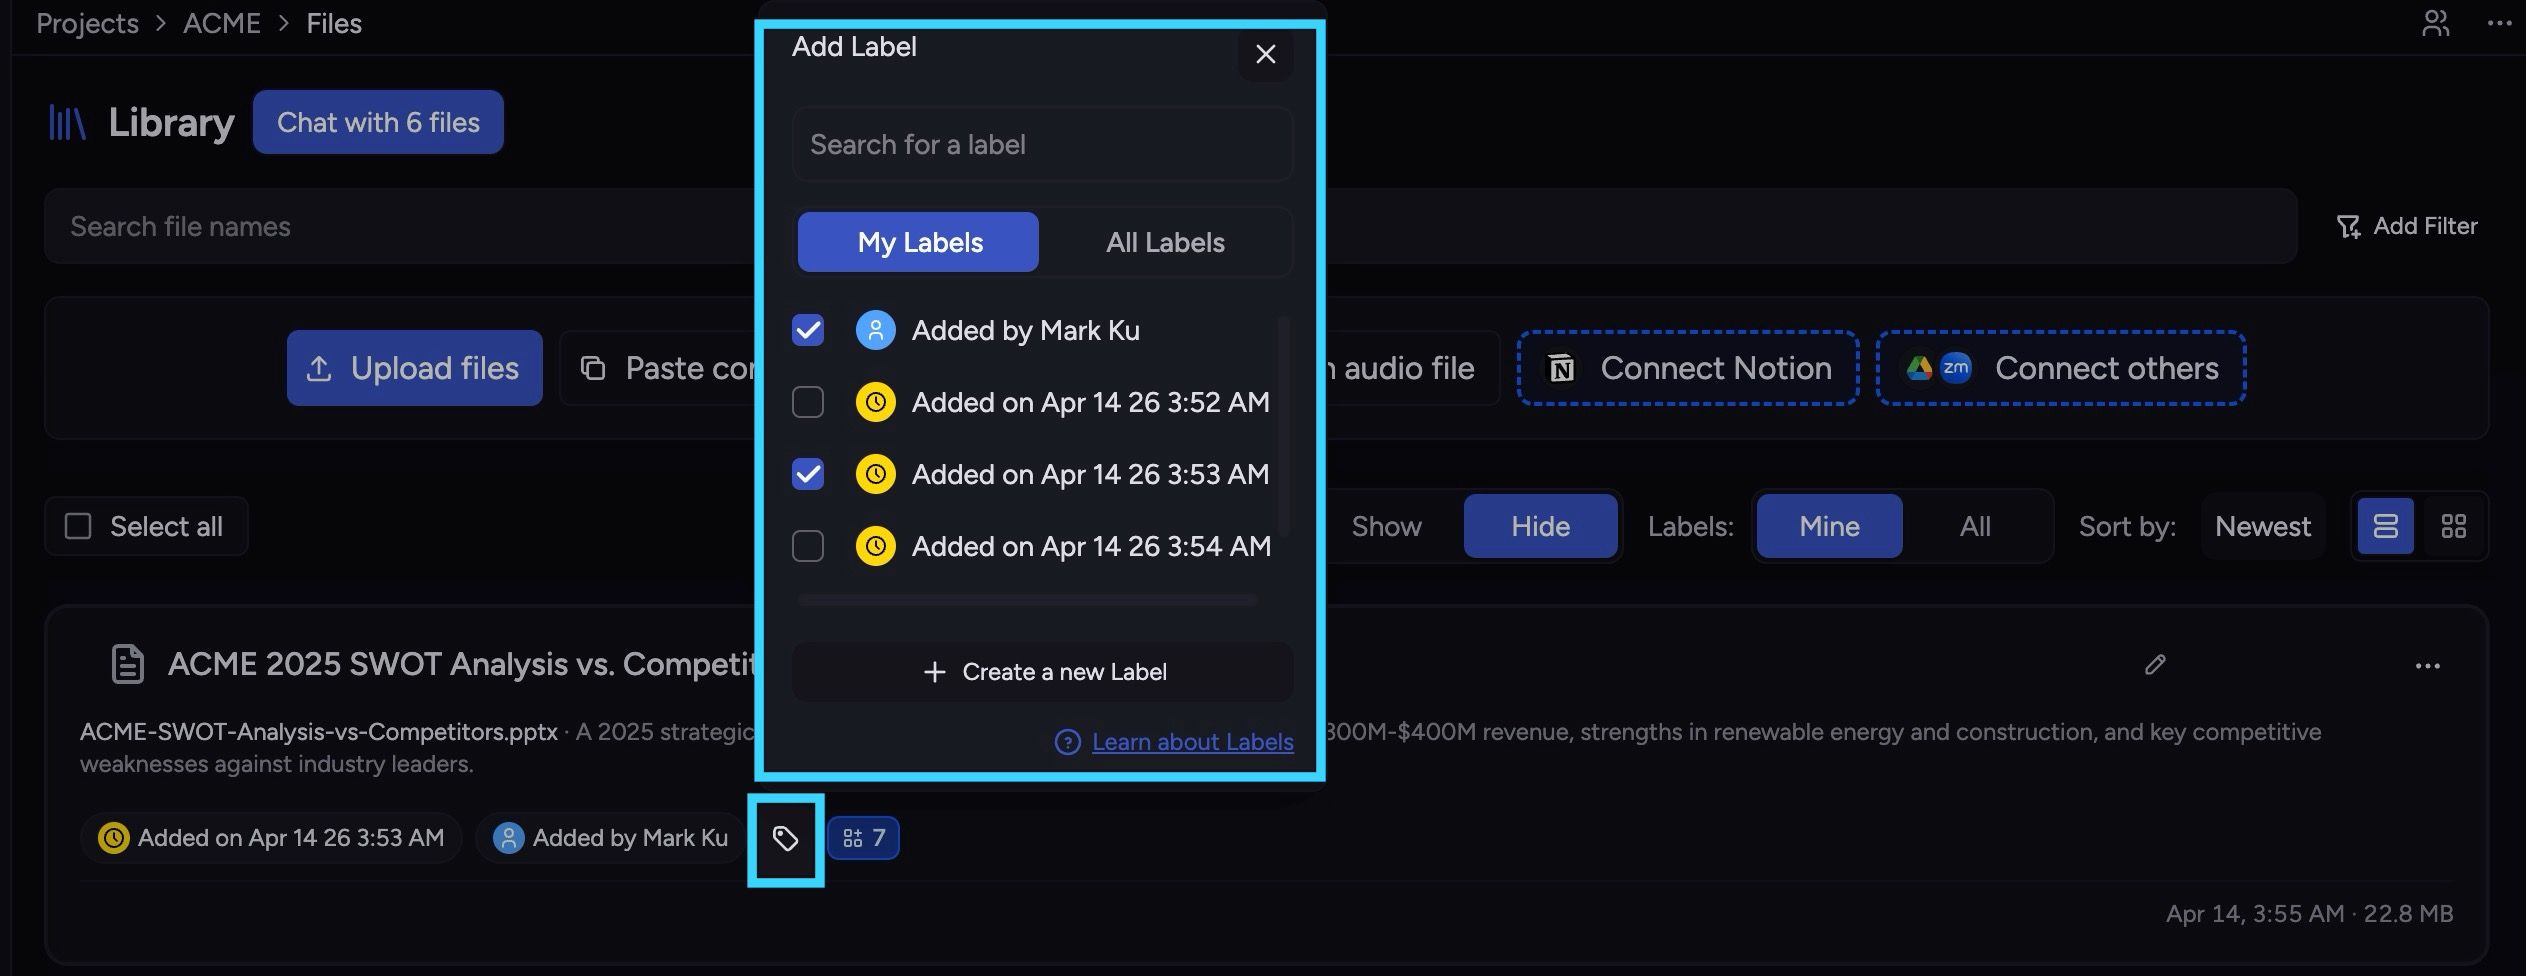Click the Apr 14, 3:55 AM · 22.8 MB text
This screenshot has width=2526, height=976.
tap(2309, 914)
